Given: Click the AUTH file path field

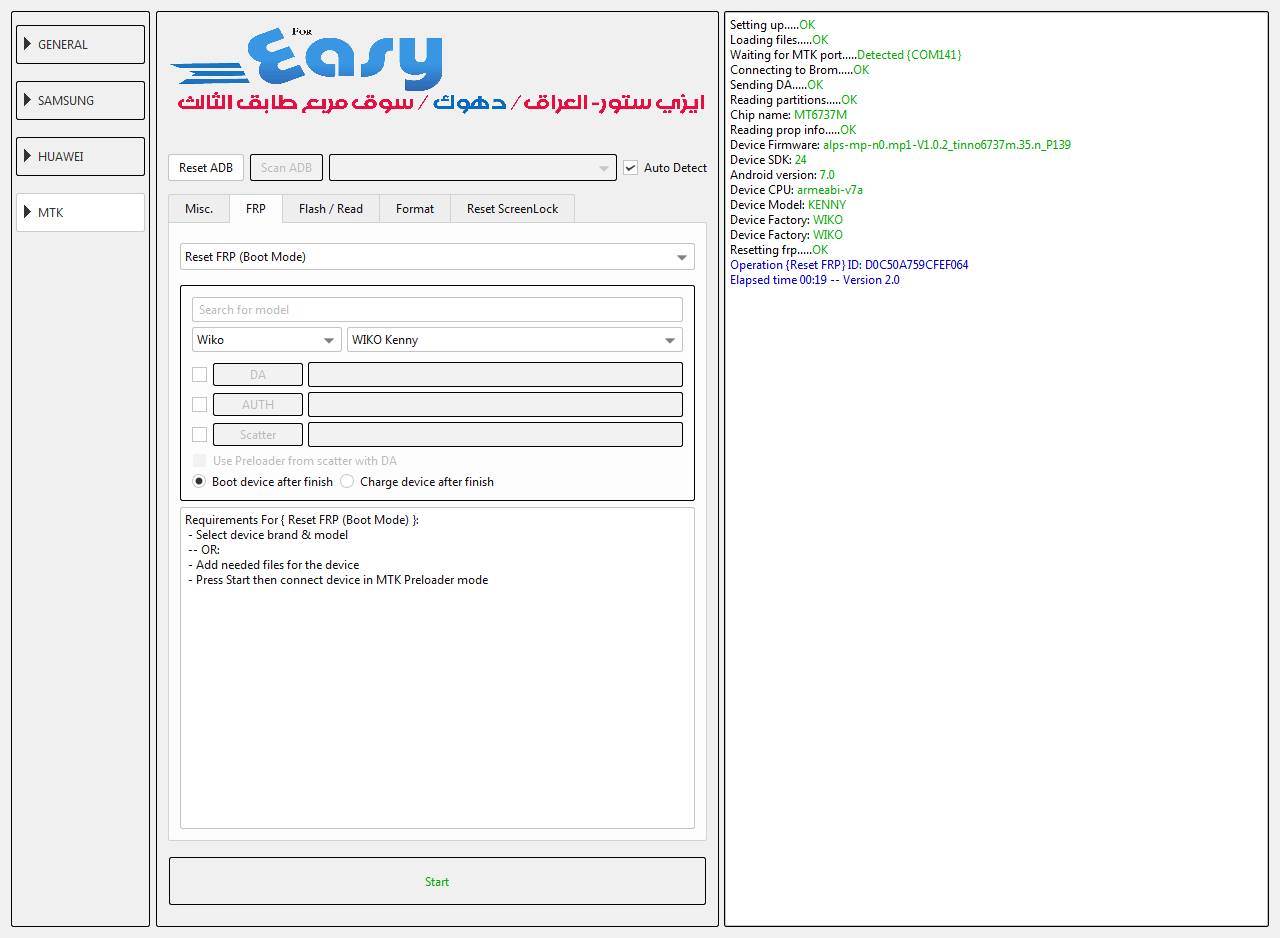Looking at the screenshot, I should point(495,405).
